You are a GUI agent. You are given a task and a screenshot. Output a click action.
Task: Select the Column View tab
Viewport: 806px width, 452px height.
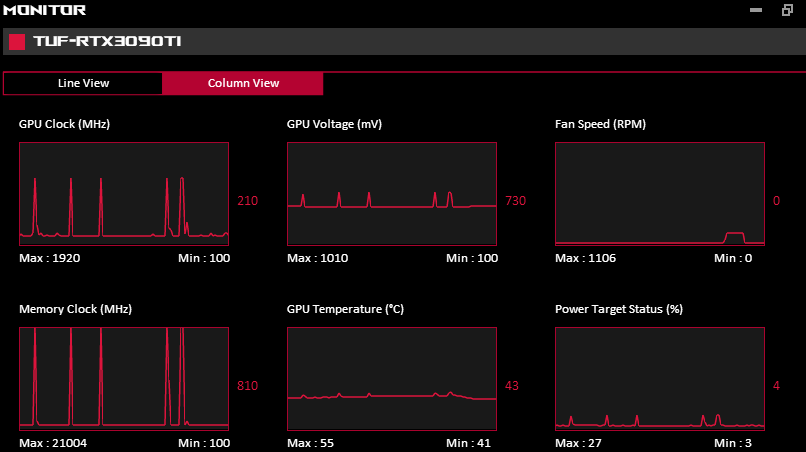(243, 83)
